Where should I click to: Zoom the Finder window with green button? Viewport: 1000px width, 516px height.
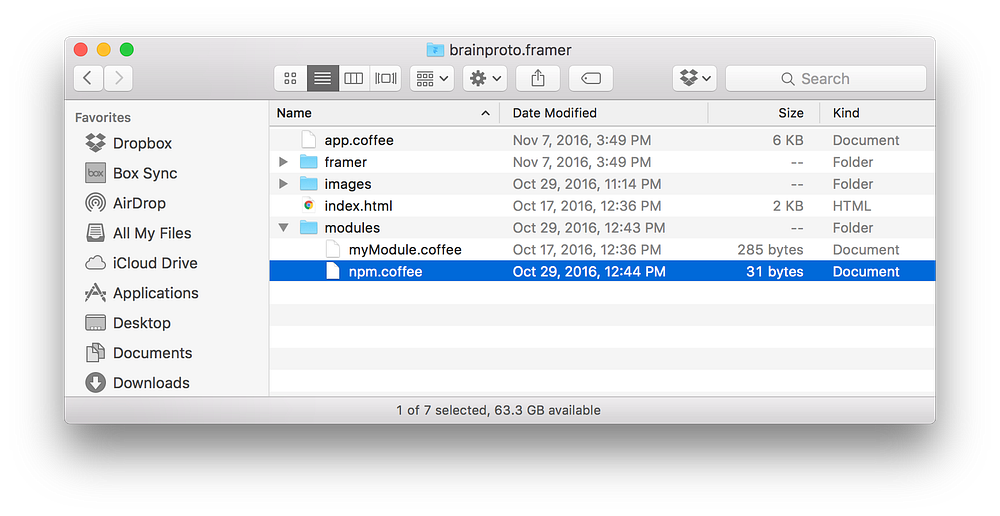(126, 49)
